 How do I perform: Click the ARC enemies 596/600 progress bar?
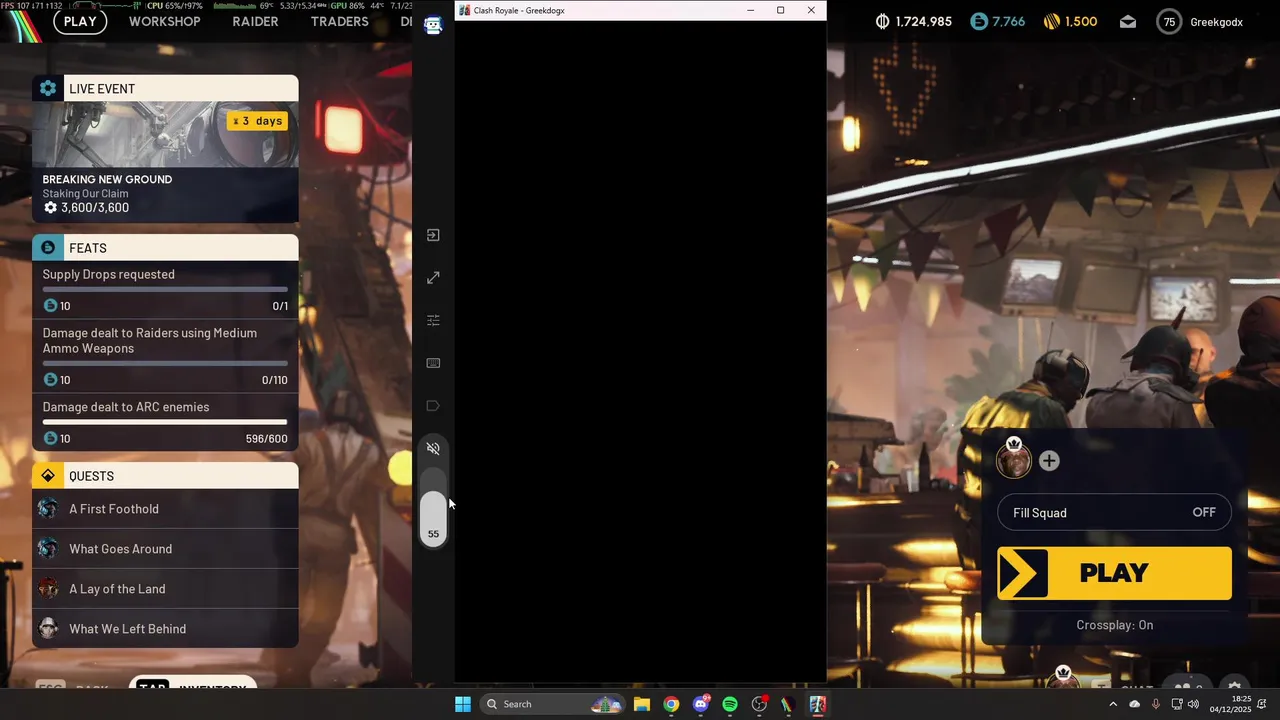165,422
